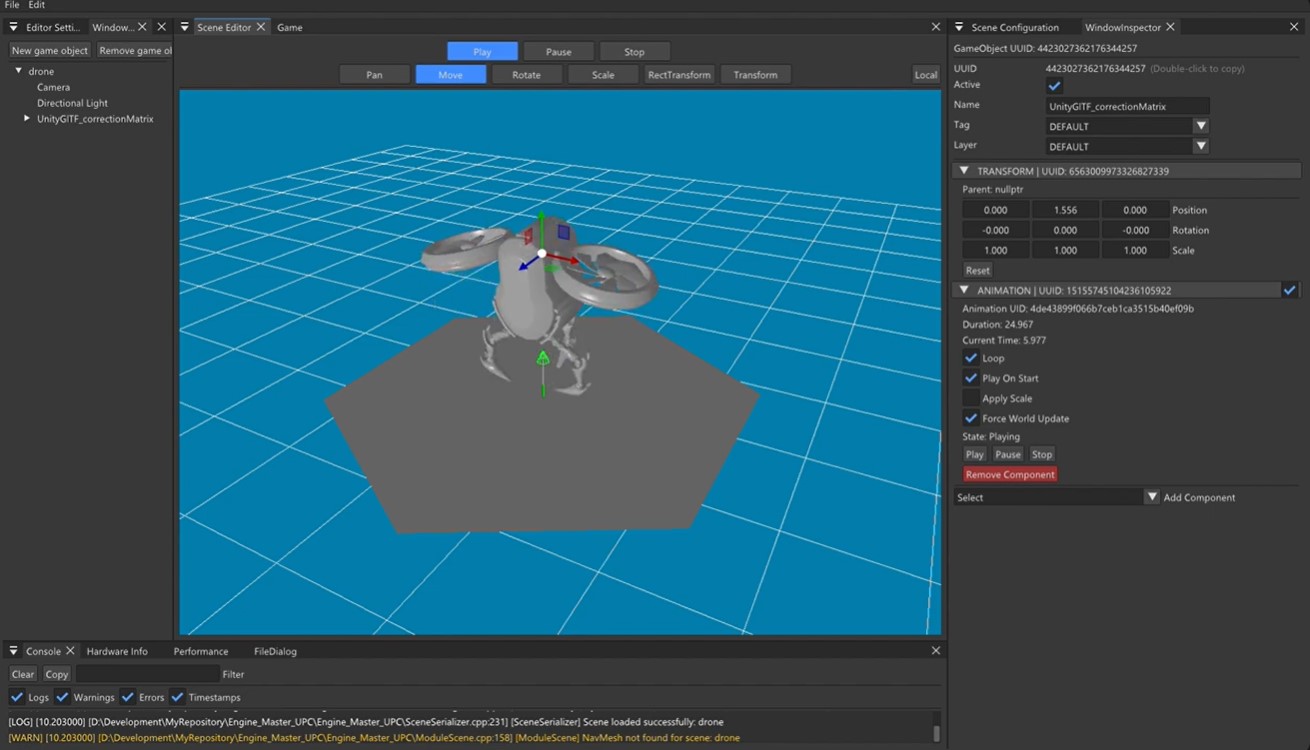The image size is (1310, 750).
Task: Copy the console output
Action: (x=57, y=674)
